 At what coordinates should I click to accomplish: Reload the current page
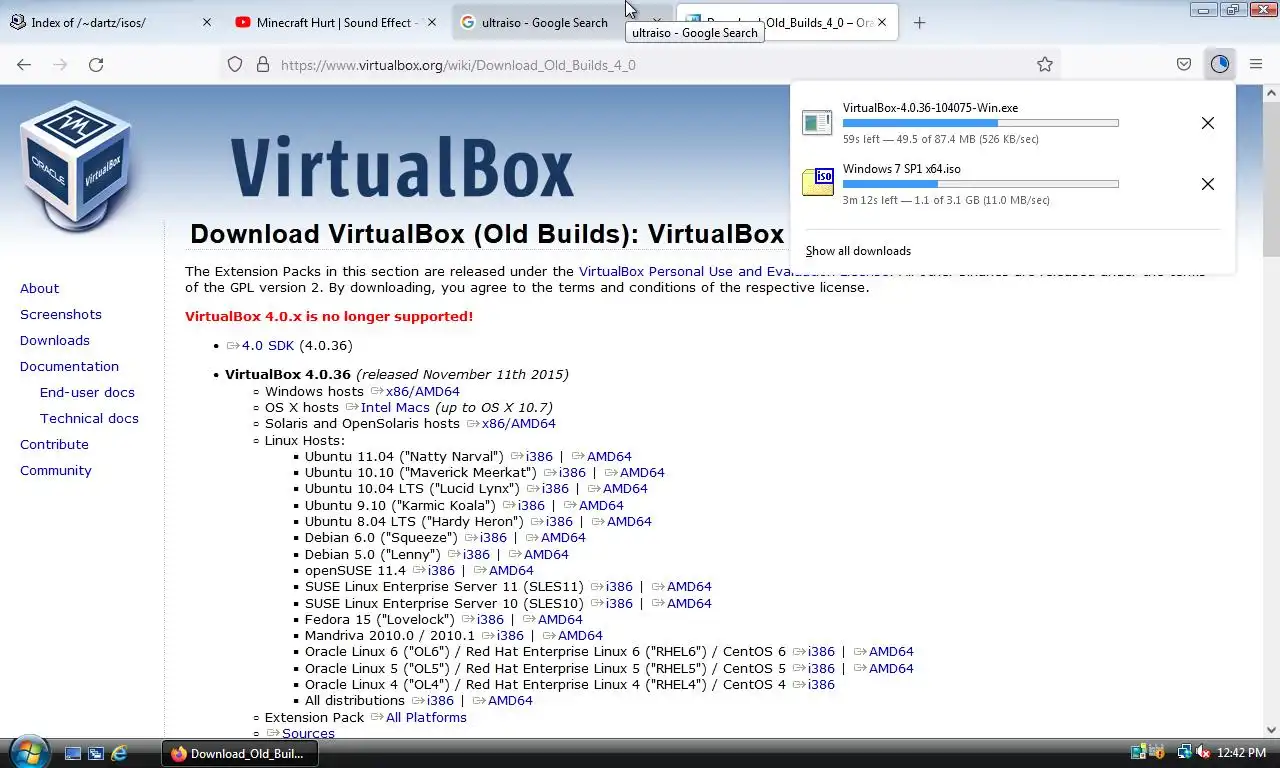(96, 64)
